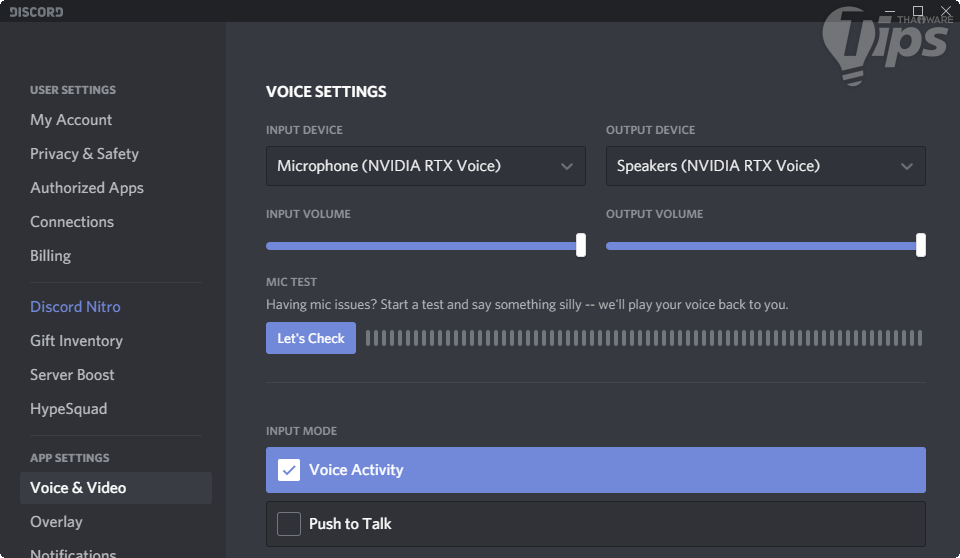Open the Overlay app settings
Image resolution: width=960 pixels, height=558 pixels.
pos(56,522)
